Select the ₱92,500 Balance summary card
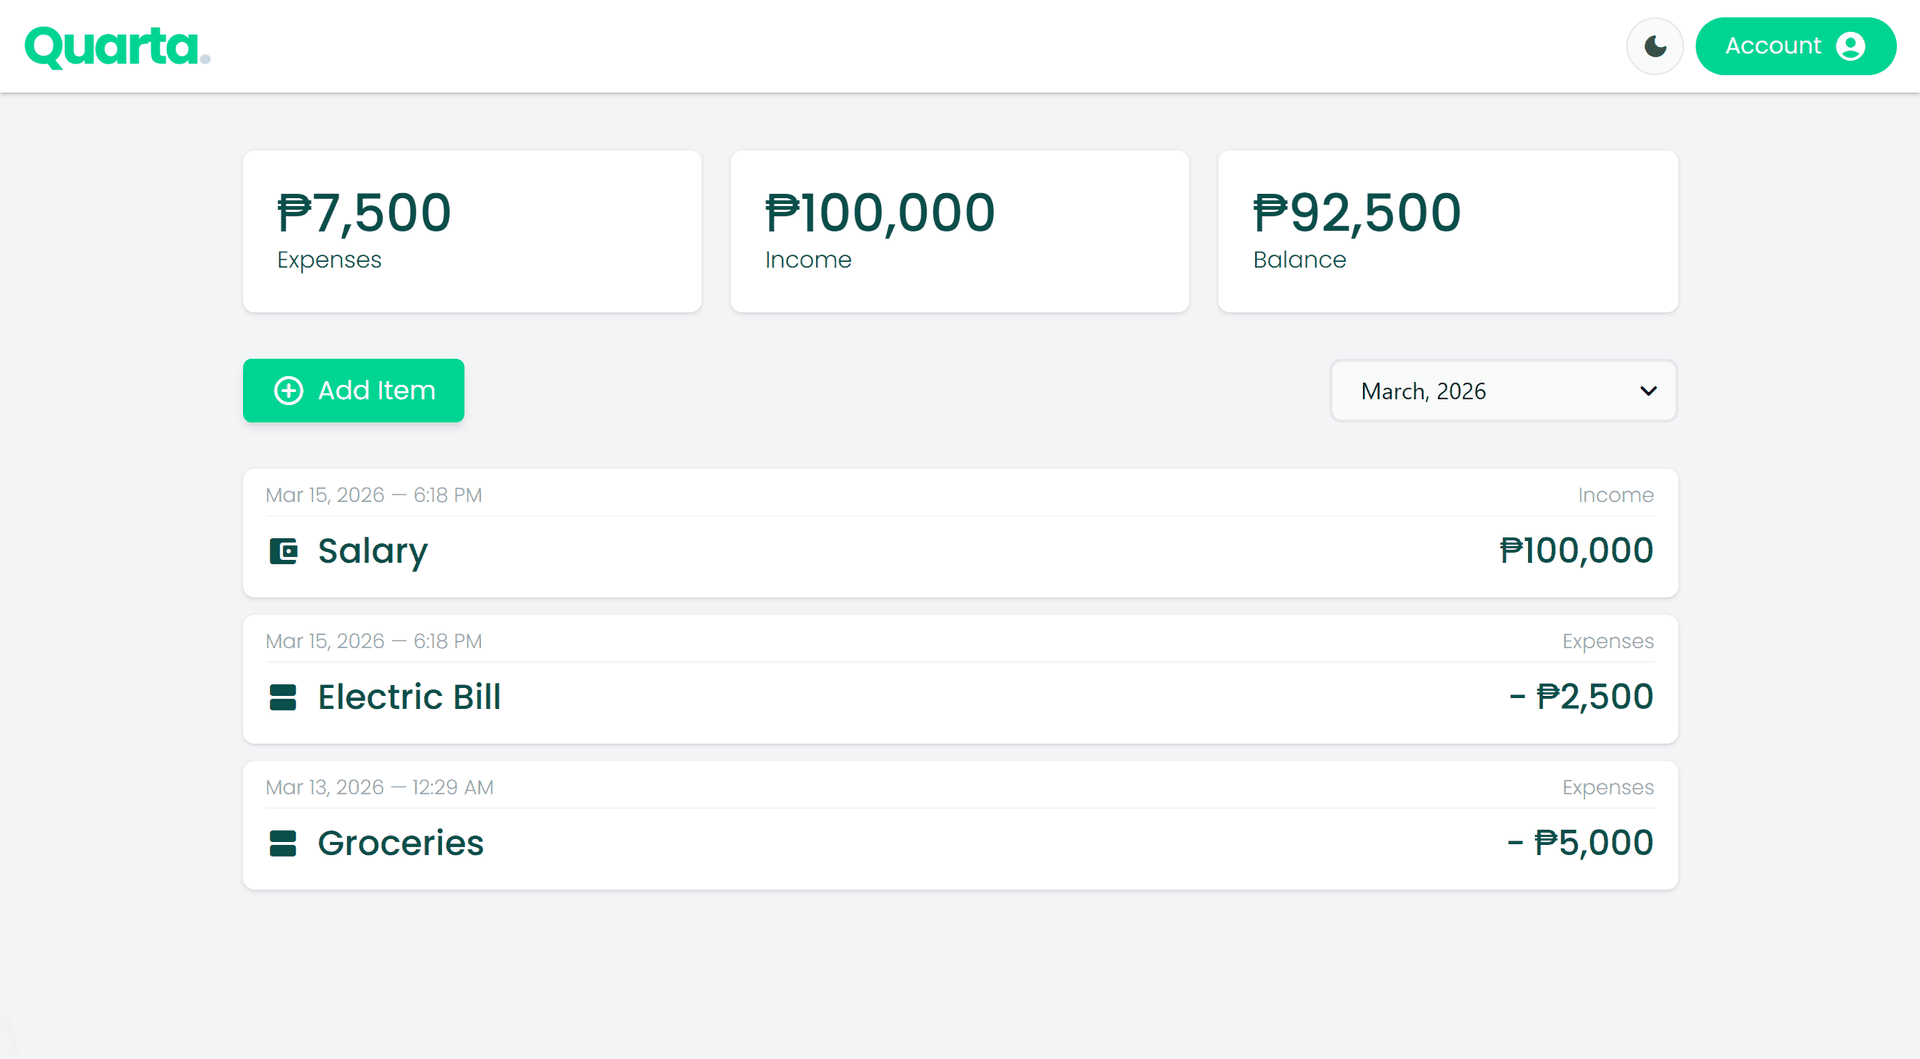Screen dimensions: 1920x1059 coord(1447,232)
